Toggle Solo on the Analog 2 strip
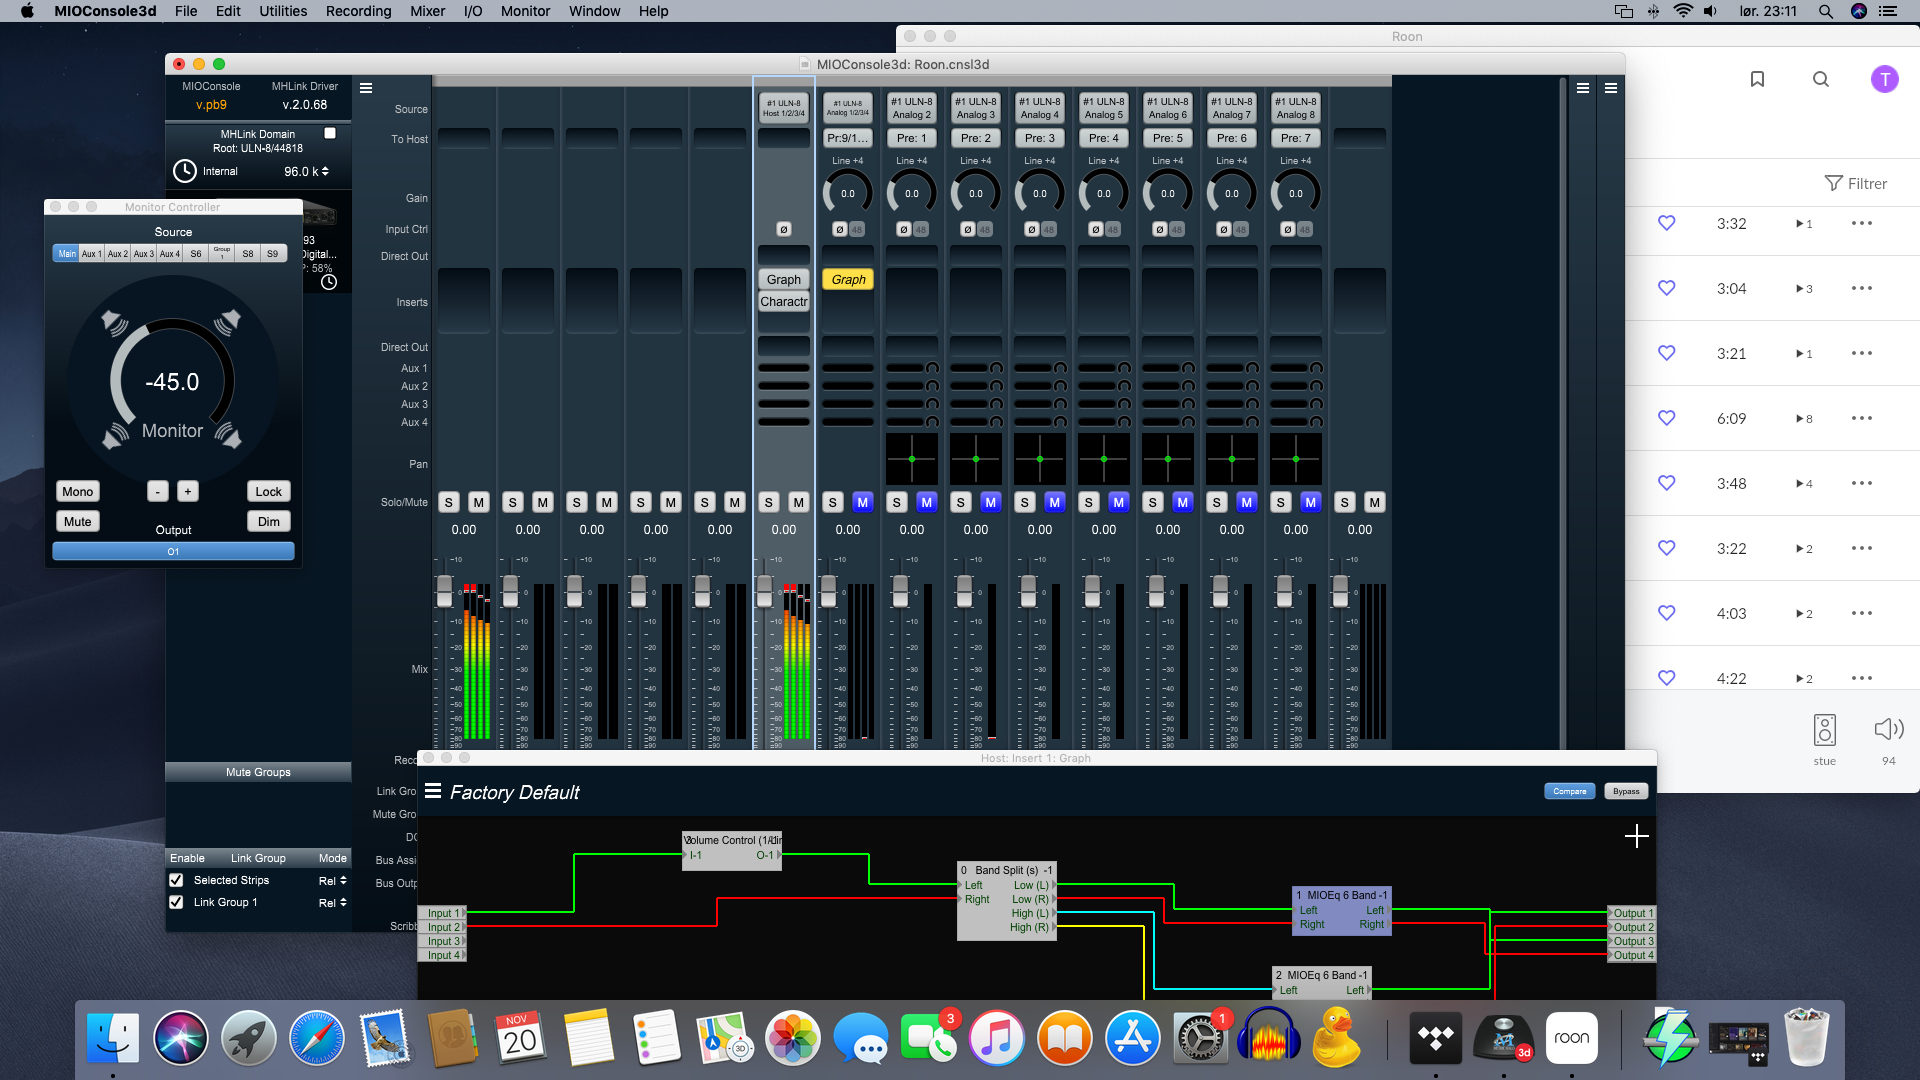Image resolution: width=1920 pixels, height=1080 pixels. (897, 502)
